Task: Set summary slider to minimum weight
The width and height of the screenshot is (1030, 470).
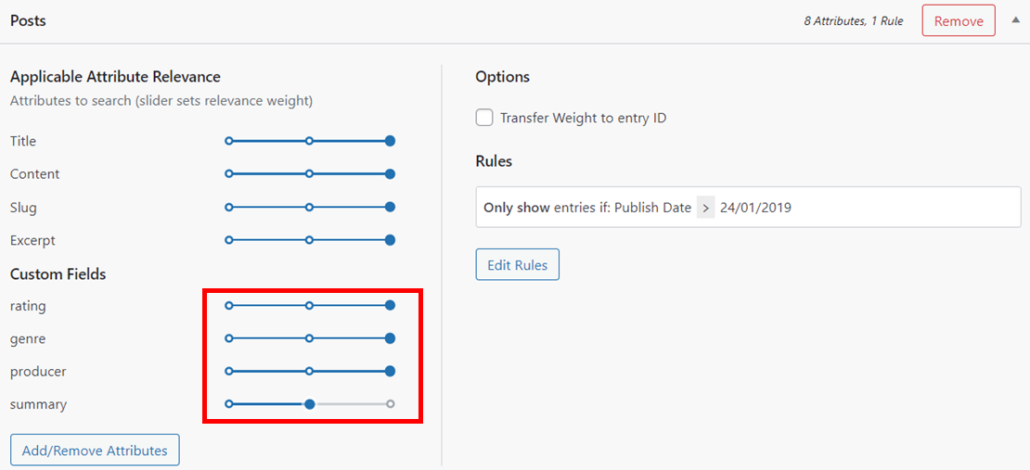Action: (x=229, y=404)
